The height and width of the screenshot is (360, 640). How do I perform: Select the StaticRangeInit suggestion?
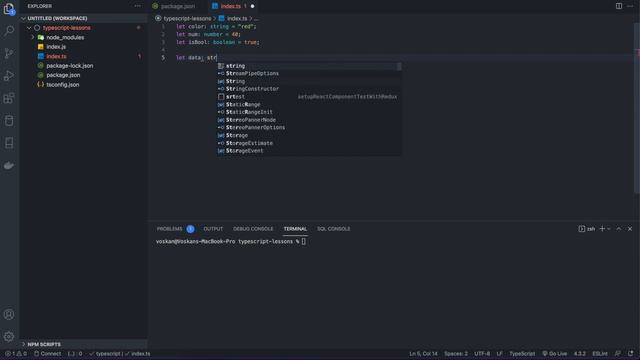(309, 112)
